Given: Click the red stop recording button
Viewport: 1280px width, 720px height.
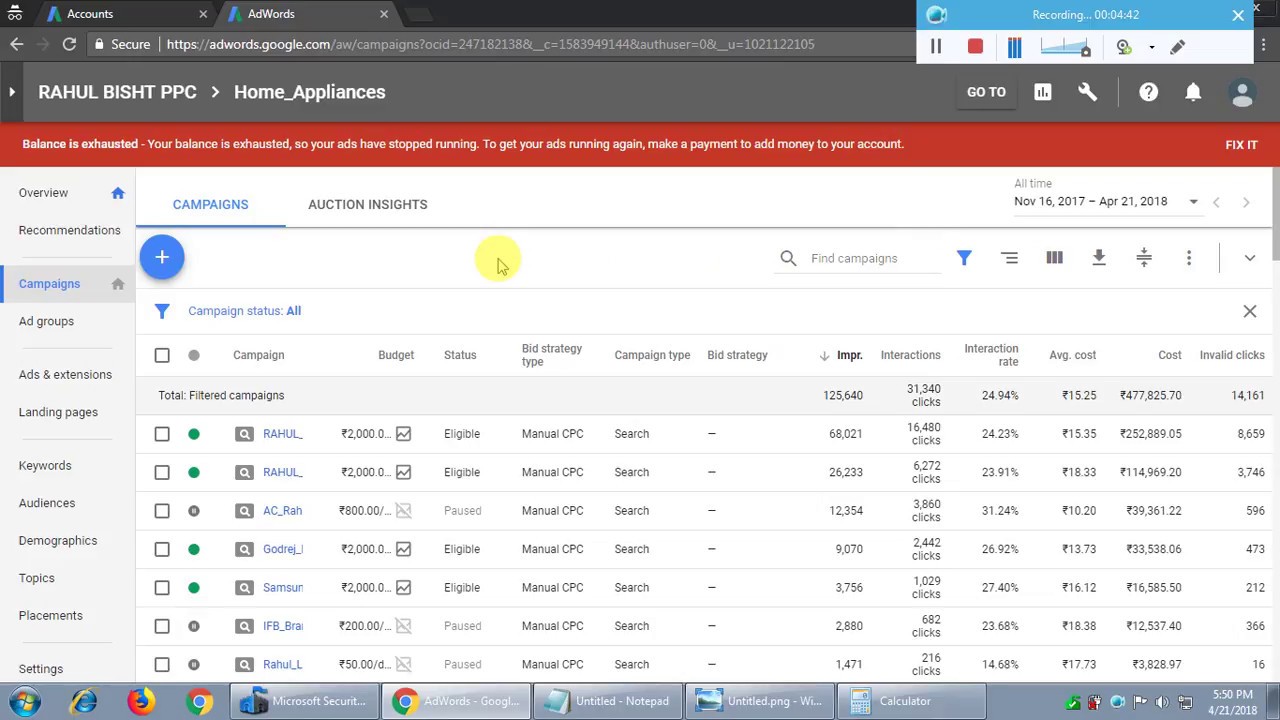Looking at the screenshot, I should point(975,47).
